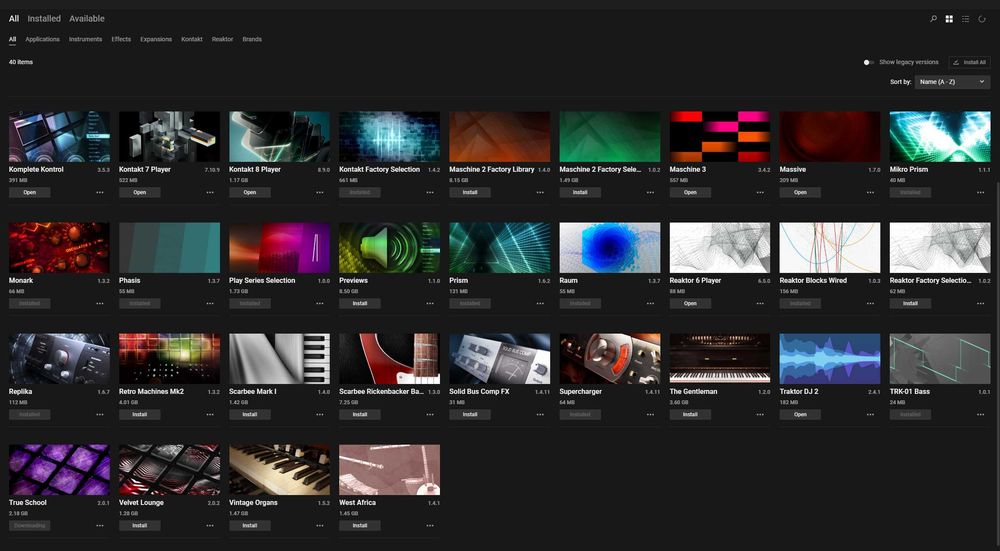The height and width of the screenshot is (551, 1000).
Task: Filter by Reaktor category
Action: [x=223, y=40]
